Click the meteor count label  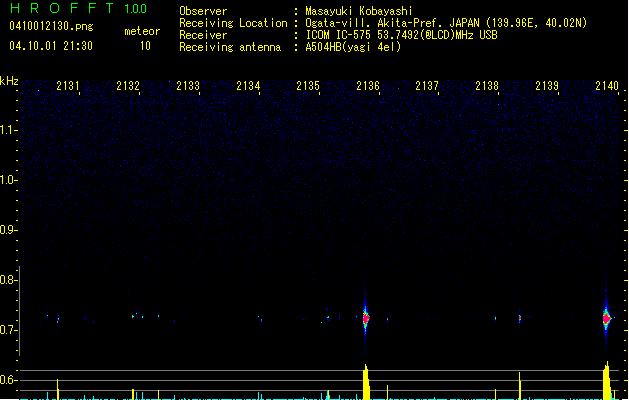click(x=142, y=31)
